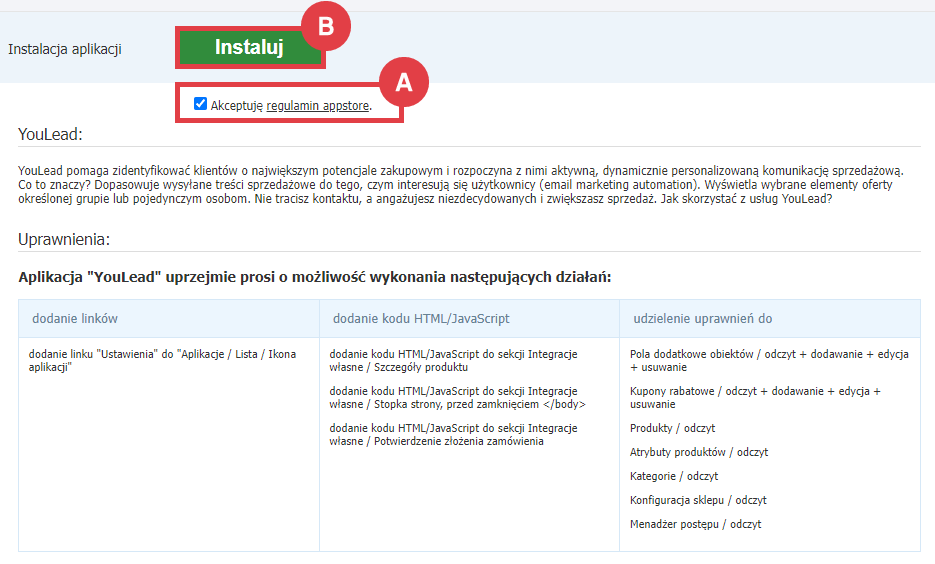Image resolution: width=935 pixels, height=564 pixels.
Task: Open the regulamin appstore link
Action: pos(318,105)
